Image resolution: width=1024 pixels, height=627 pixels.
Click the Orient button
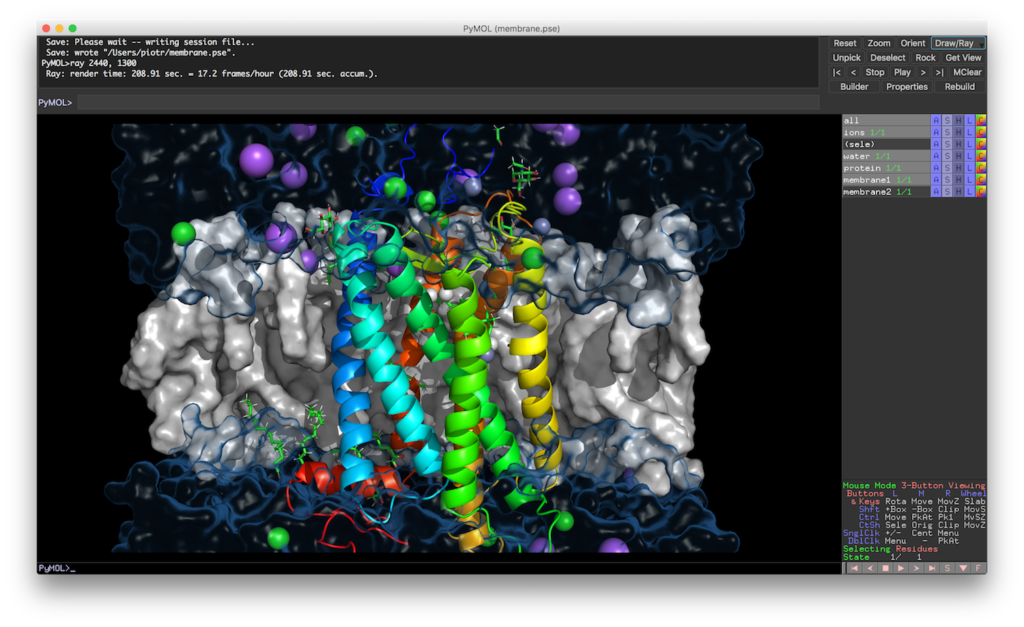[912, 43]
